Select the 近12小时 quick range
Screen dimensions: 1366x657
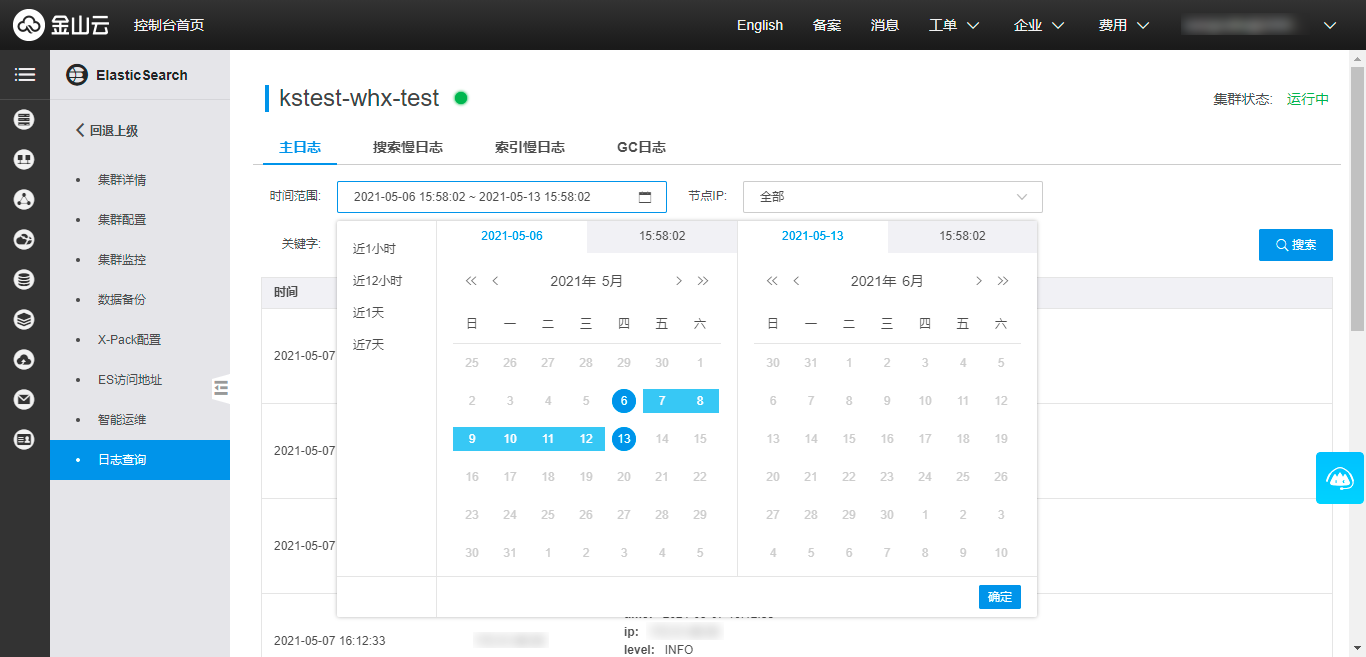[x=377, y=281]
